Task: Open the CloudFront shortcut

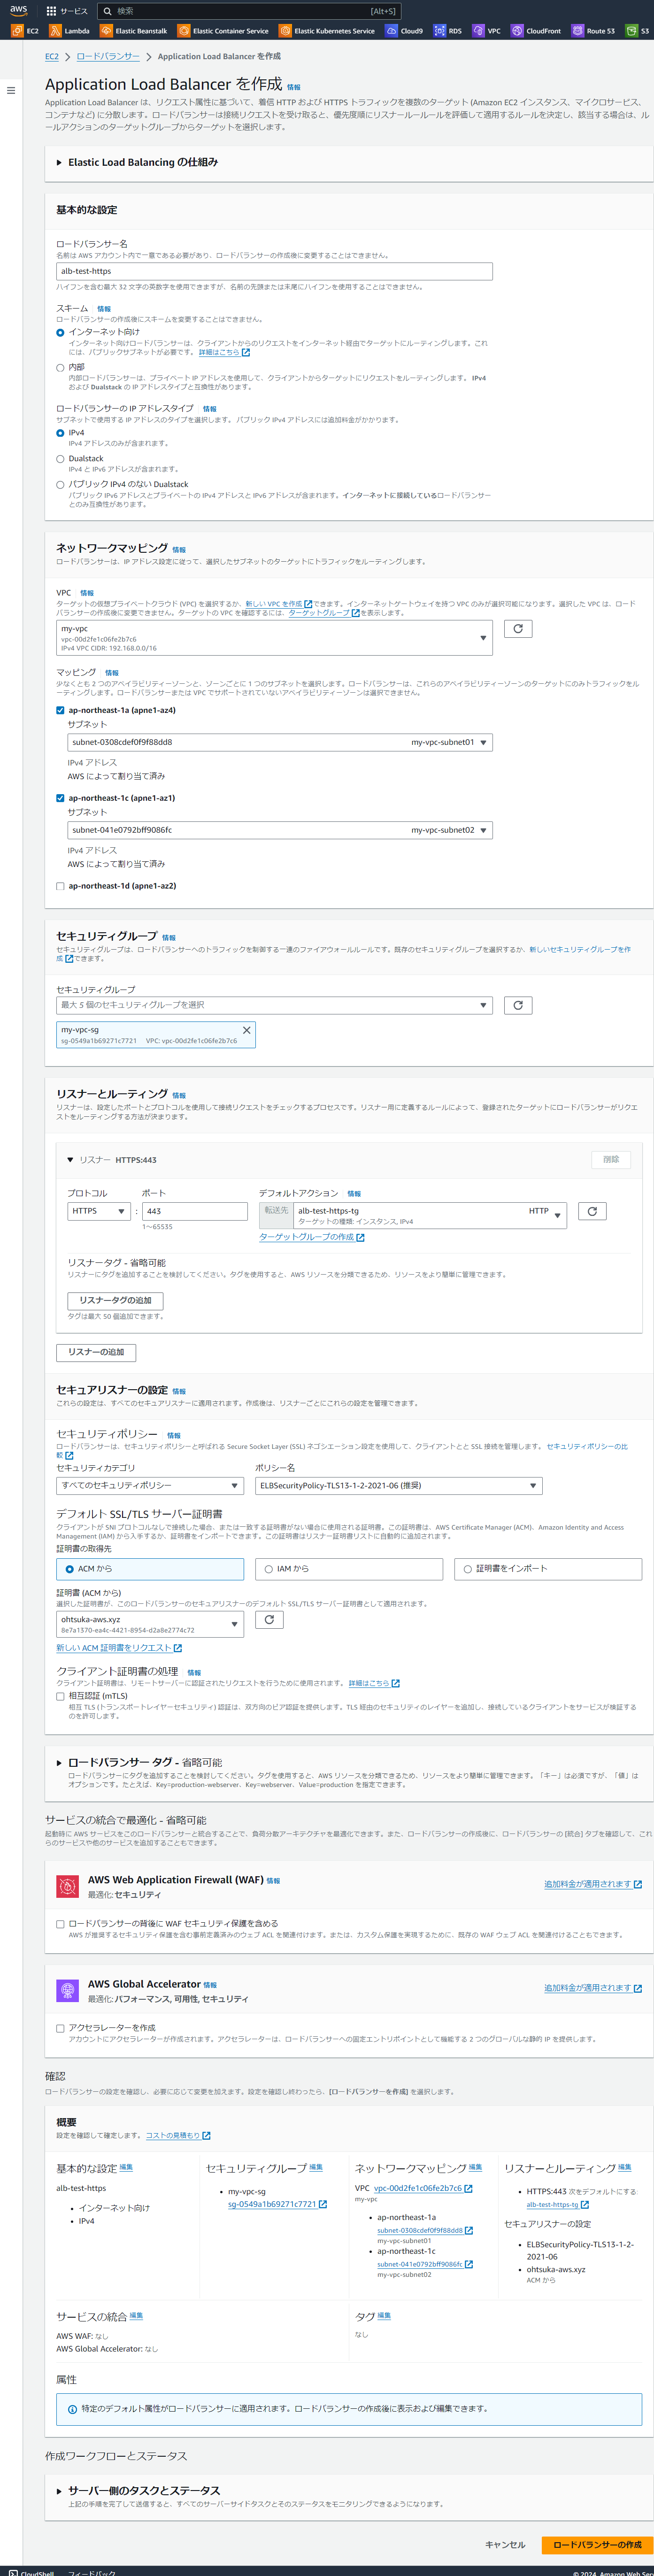Action: (x=536, y=31)
